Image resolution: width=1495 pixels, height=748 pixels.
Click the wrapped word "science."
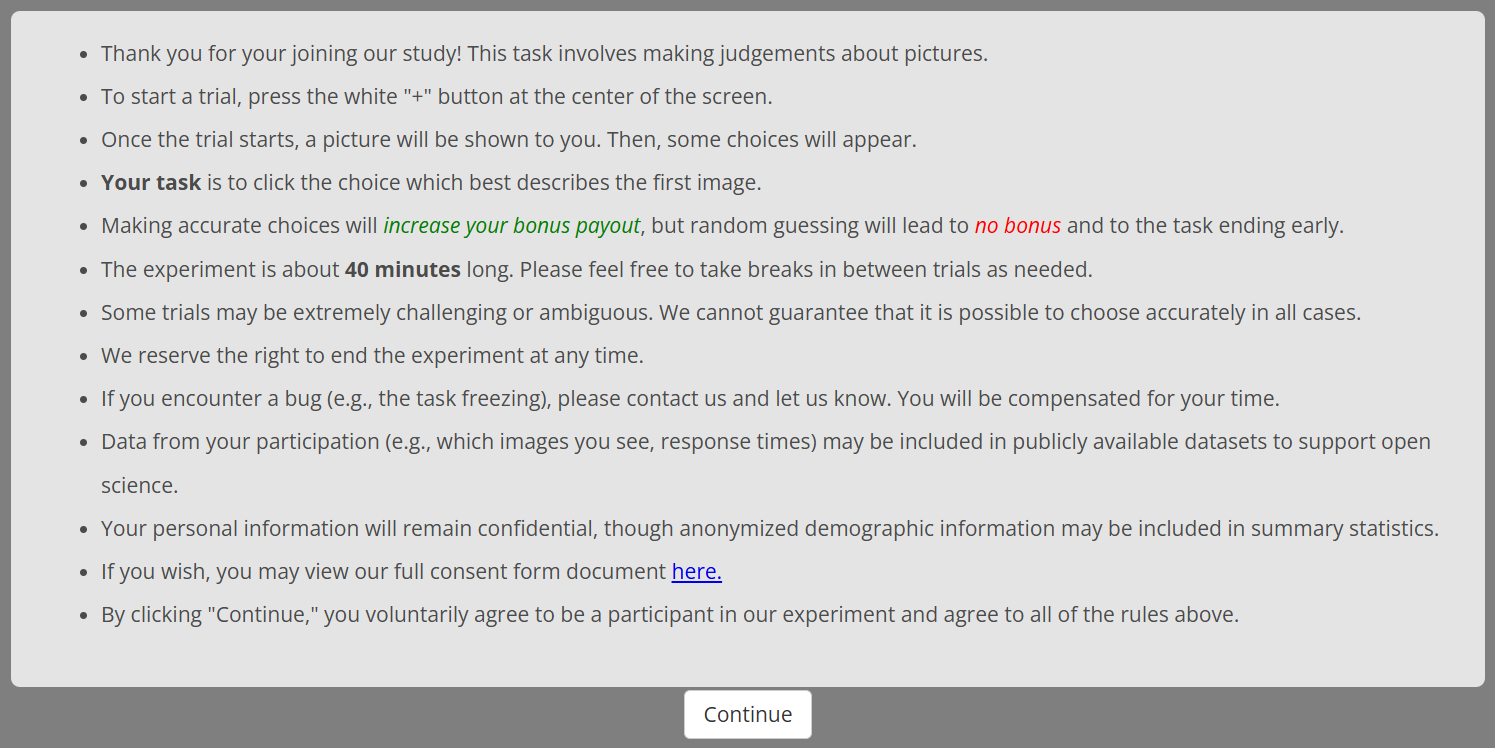(x=139, y=485)
